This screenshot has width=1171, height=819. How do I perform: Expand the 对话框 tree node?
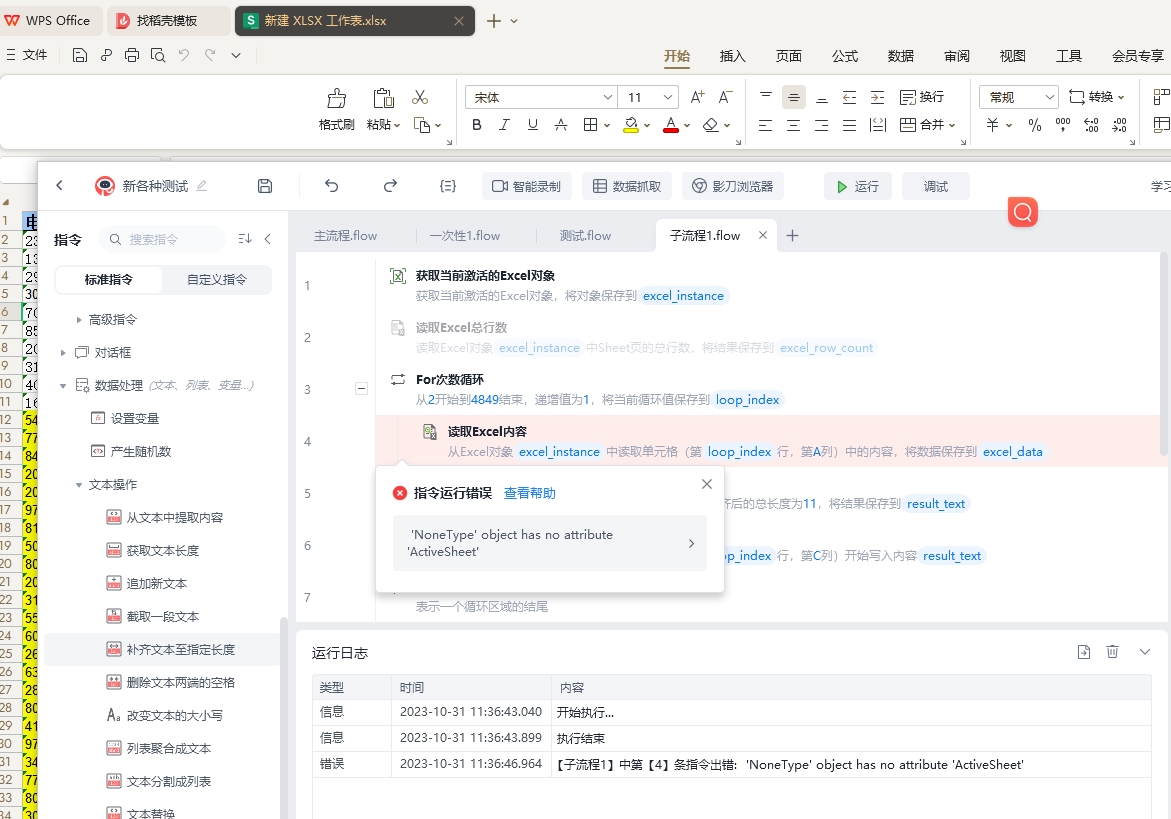coord(63,352)
